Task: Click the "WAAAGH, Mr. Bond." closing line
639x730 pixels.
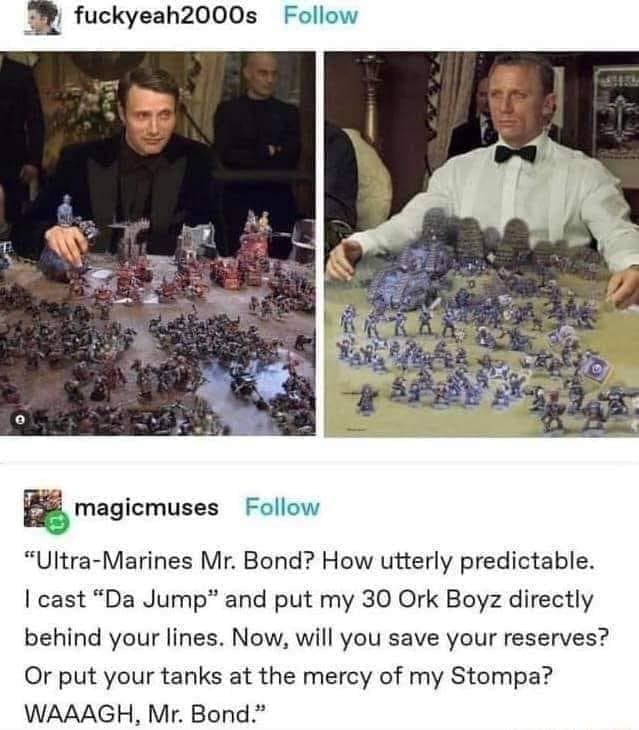Action: click(146, 713)
